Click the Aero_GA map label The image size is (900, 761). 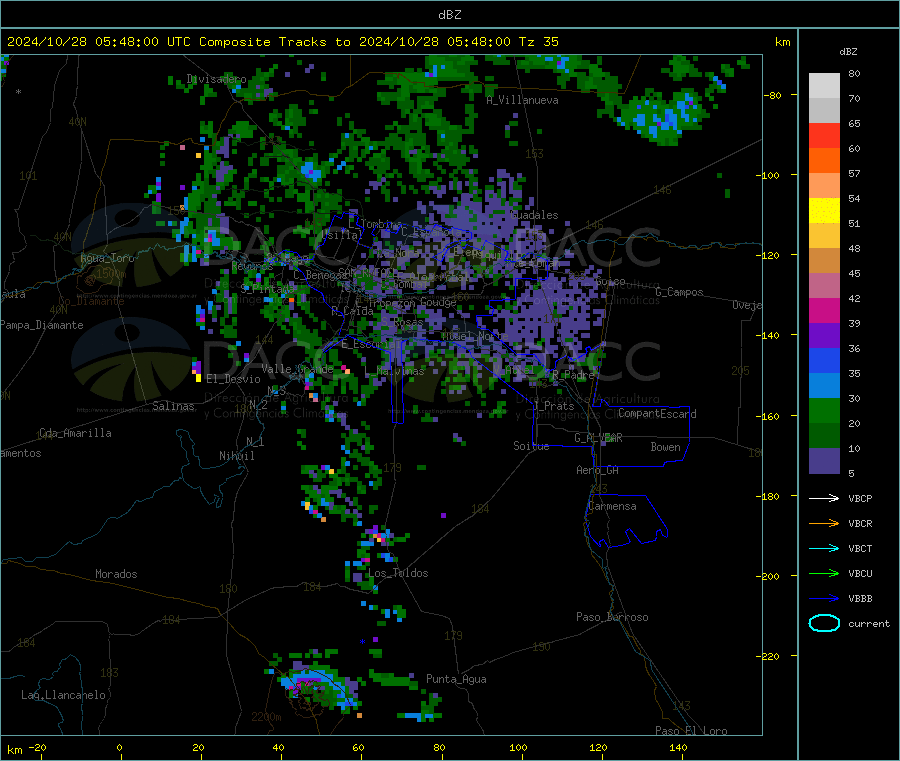click(x=597, y=470)
